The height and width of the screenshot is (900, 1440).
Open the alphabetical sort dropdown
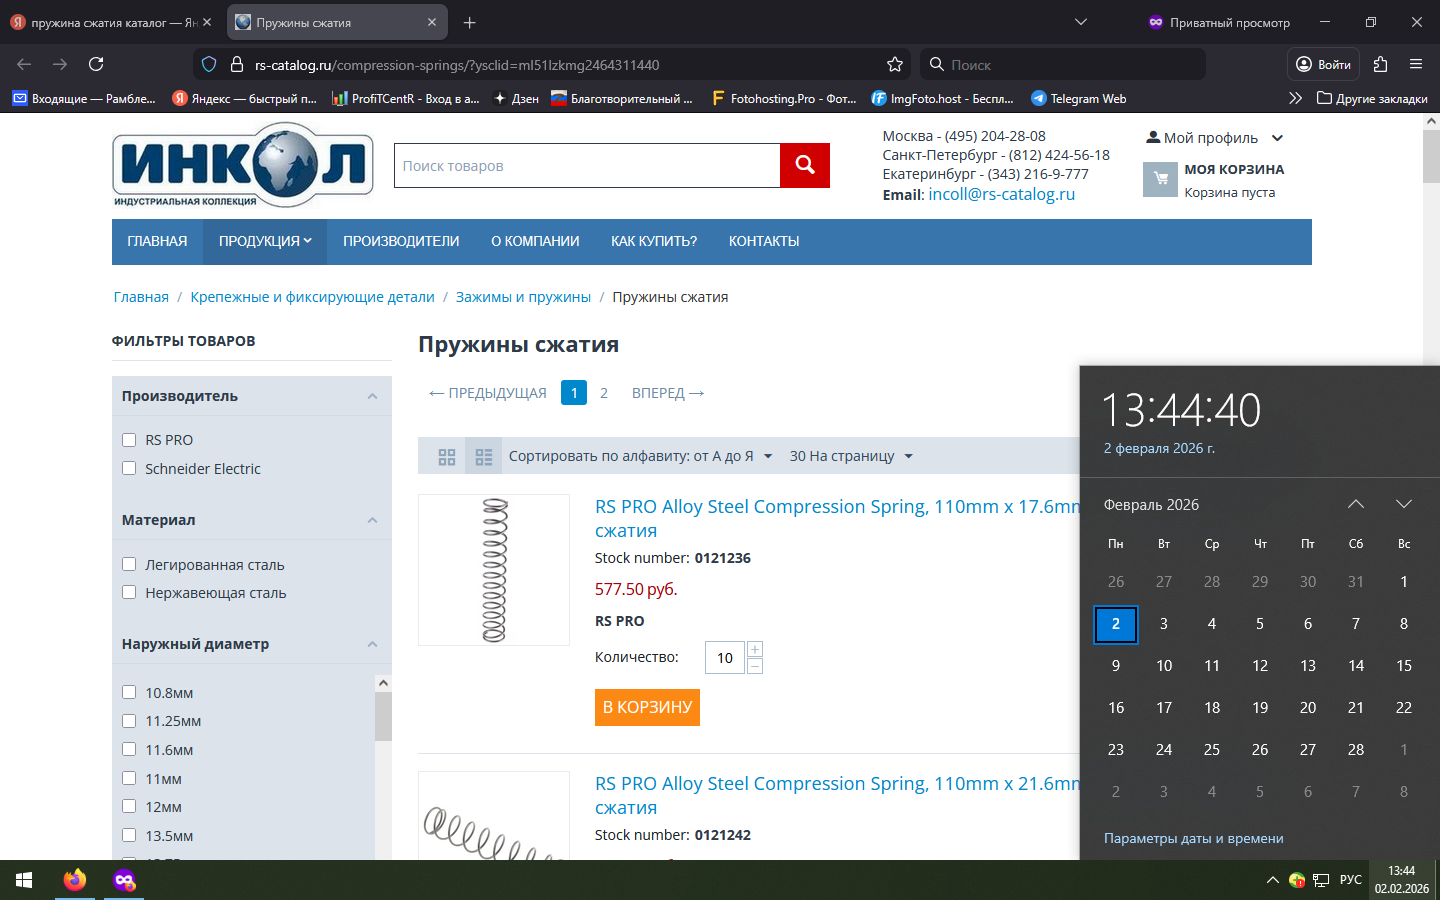(640, 457)
